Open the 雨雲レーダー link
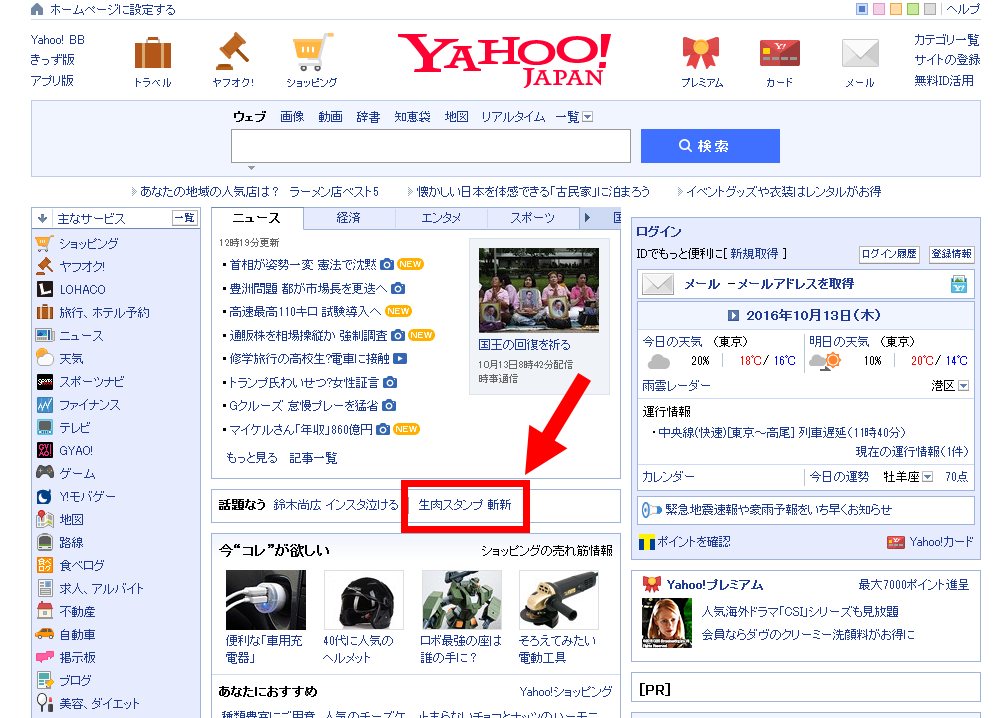998x718 pixels. [676, 386]
